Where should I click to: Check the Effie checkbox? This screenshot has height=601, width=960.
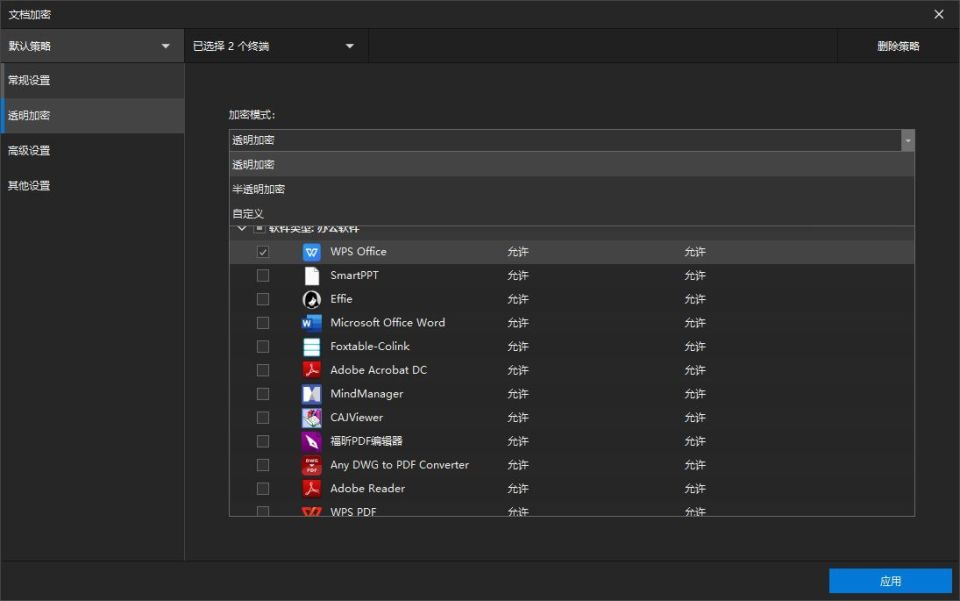(x=263, y=299)
